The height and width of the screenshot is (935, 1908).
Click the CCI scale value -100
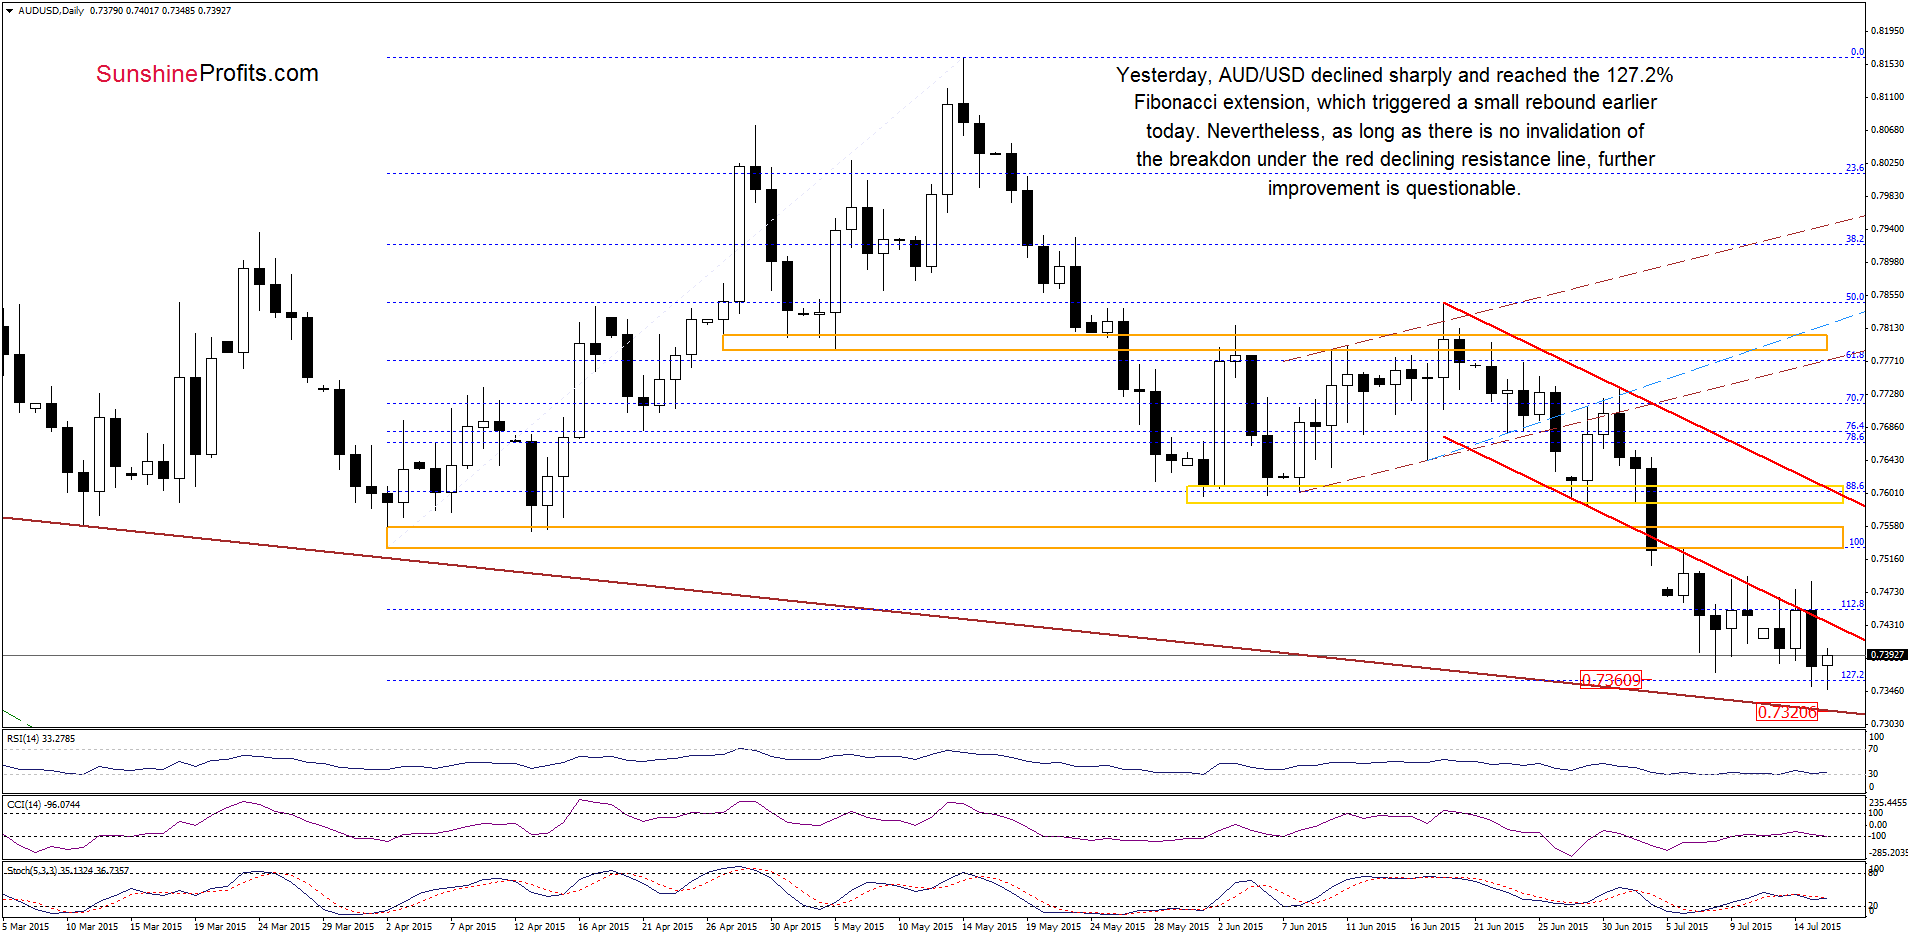1878,836
